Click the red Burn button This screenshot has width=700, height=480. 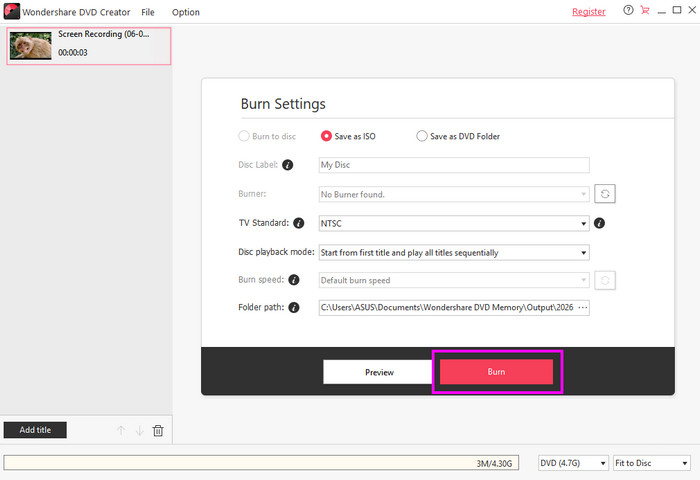[496, 371]
